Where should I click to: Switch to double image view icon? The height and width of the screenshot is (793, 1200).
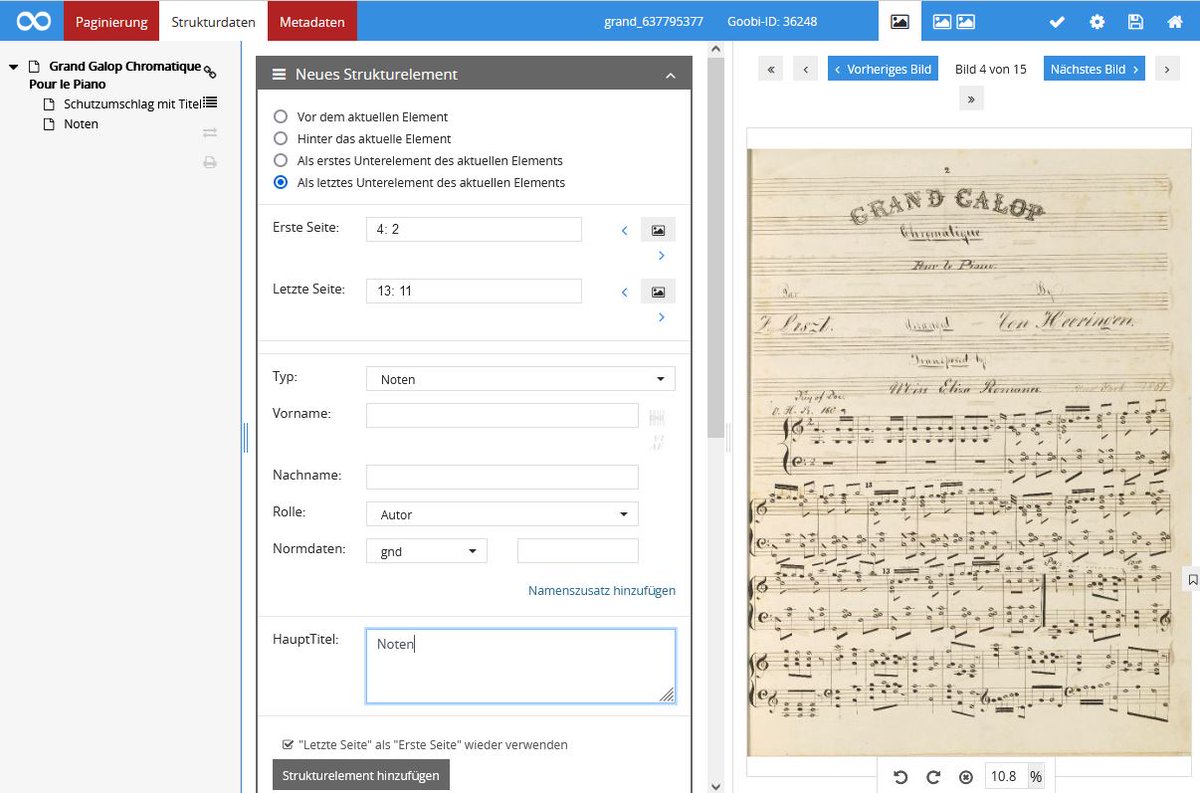954,21
